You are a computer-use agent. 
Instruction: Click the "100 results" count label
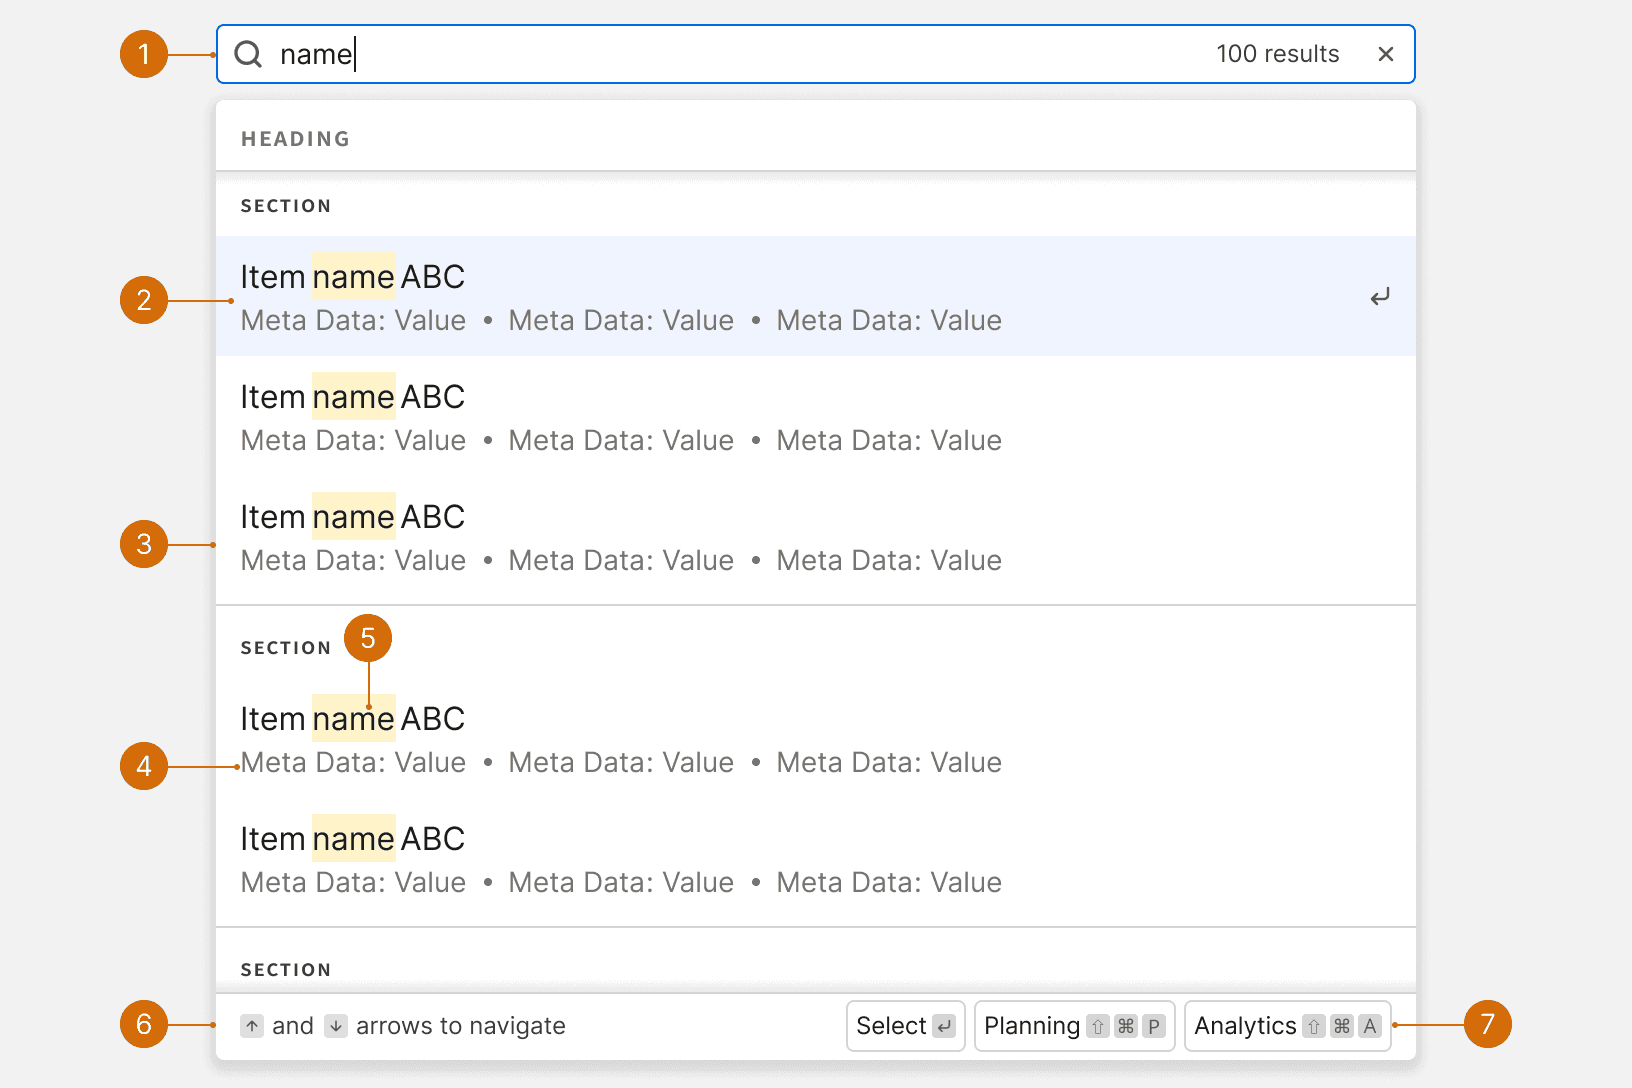[x=1277, y=54]
